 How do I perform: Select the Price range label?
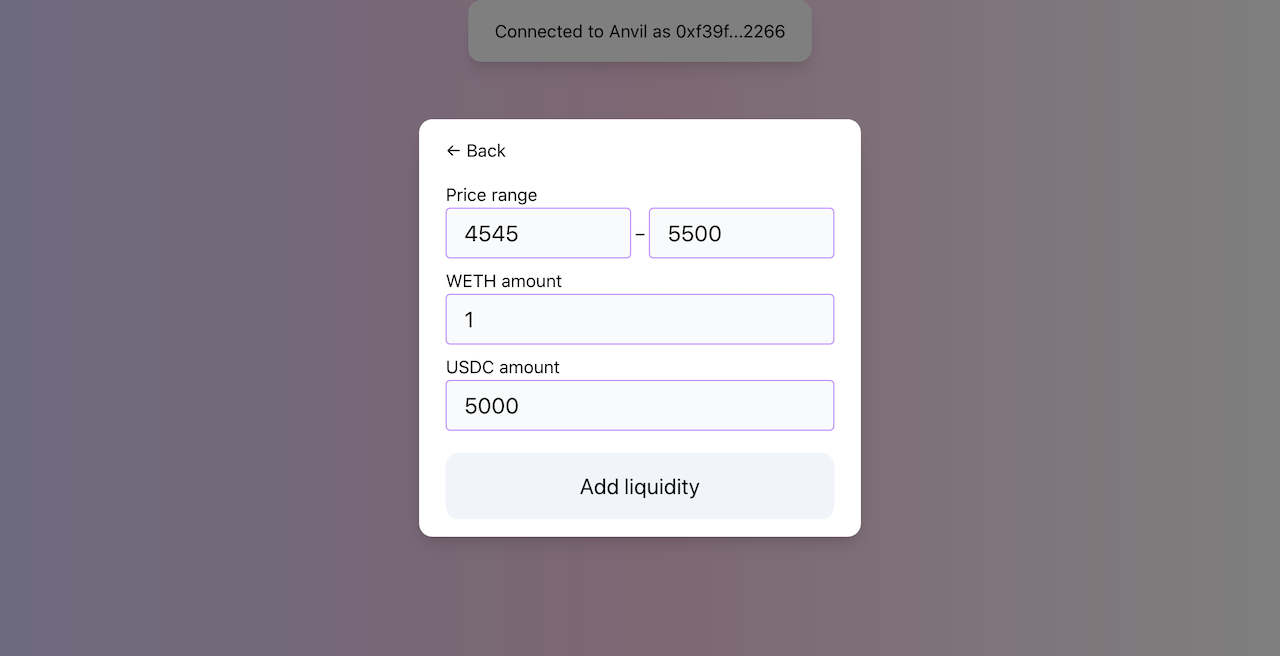[x=491, y=195]
